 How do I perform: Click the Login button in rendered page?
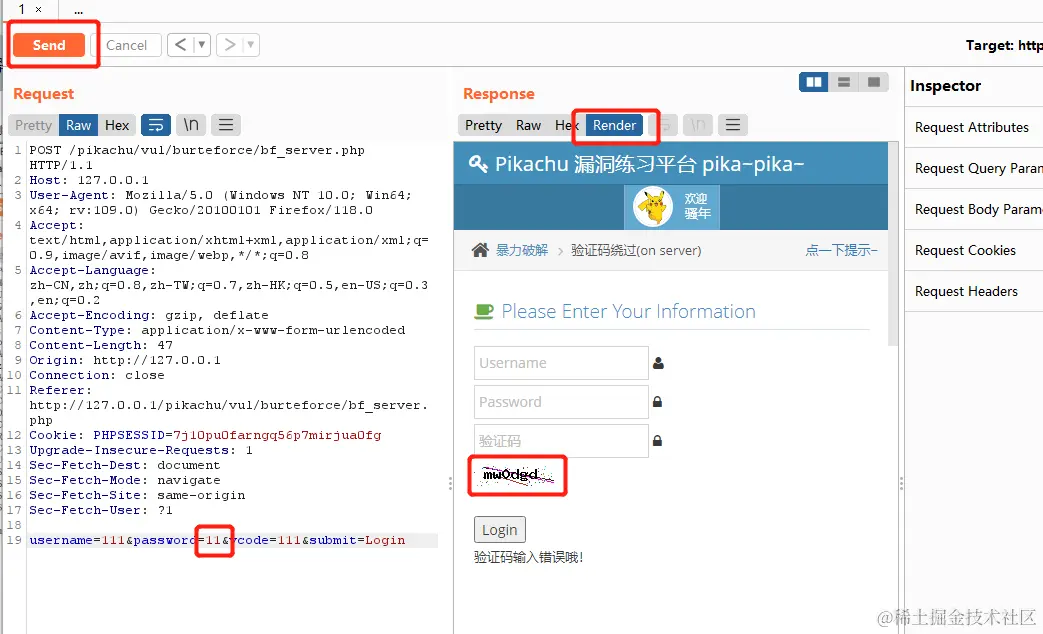click(x=500, y=530)
